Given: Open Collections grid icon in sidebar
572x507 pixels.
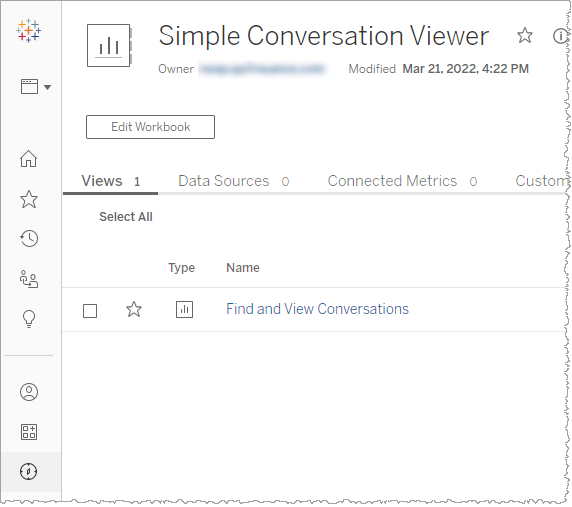Looking at the screenshot, I should (29, 432).
